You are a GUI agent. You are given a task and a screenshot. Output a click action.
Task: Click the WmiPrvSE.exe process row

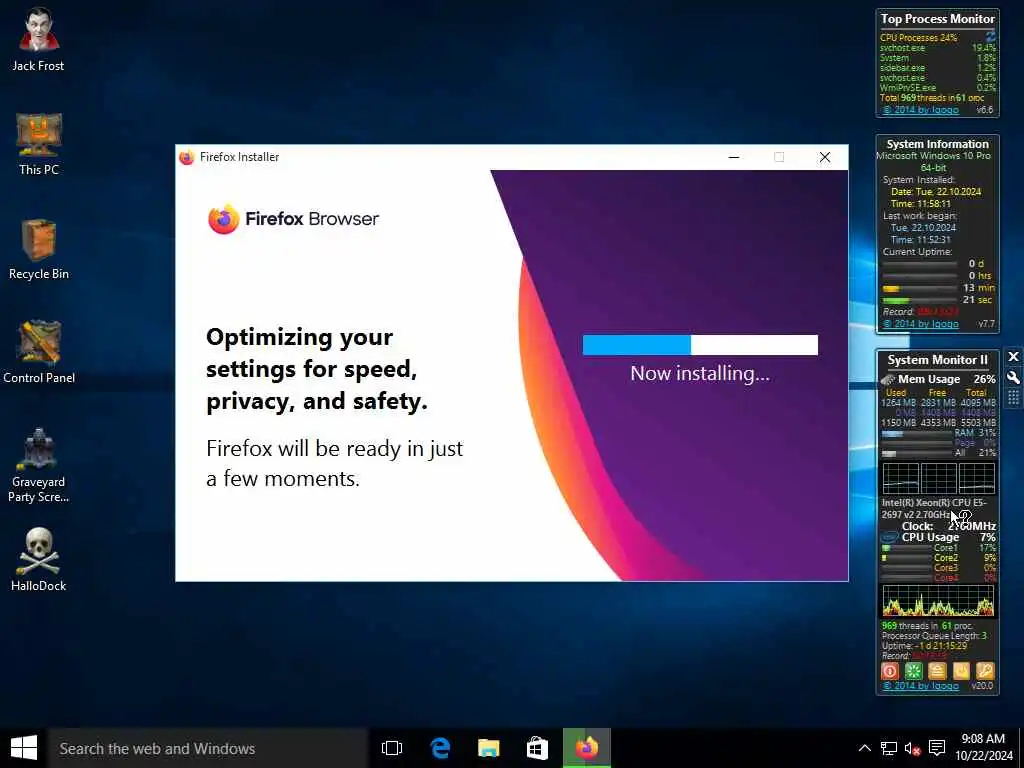coord(938,88)
